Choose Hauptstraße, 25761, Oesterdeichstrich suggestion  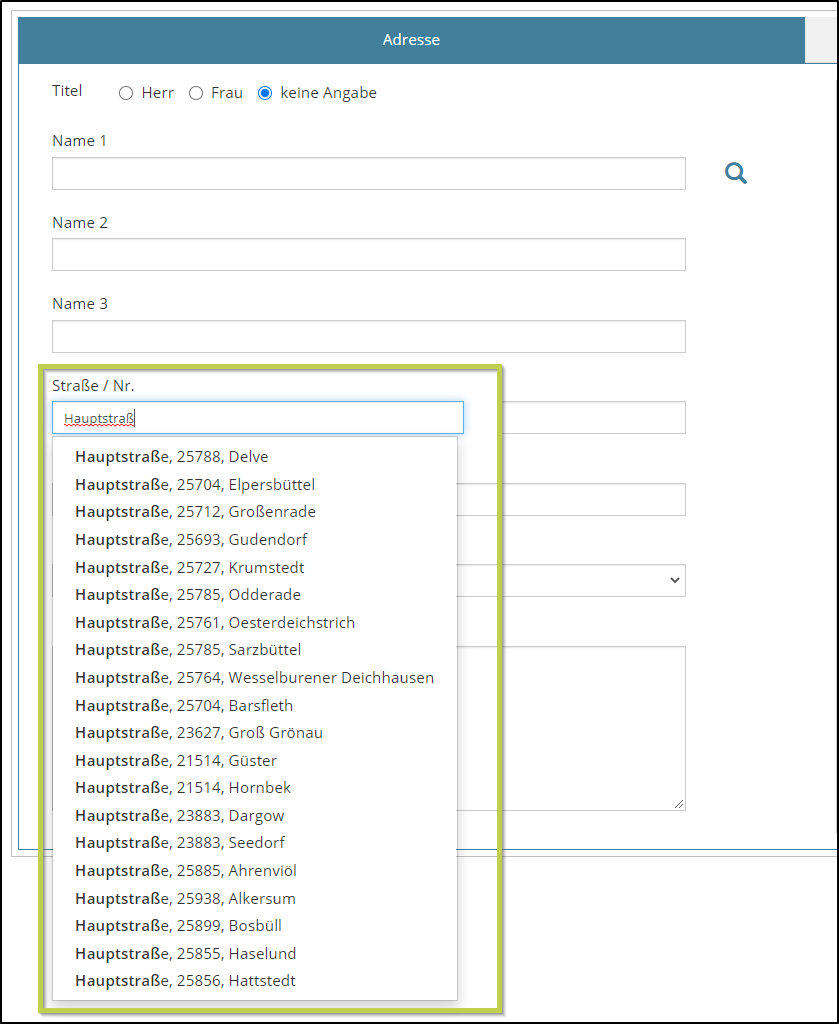click(214, 622)
